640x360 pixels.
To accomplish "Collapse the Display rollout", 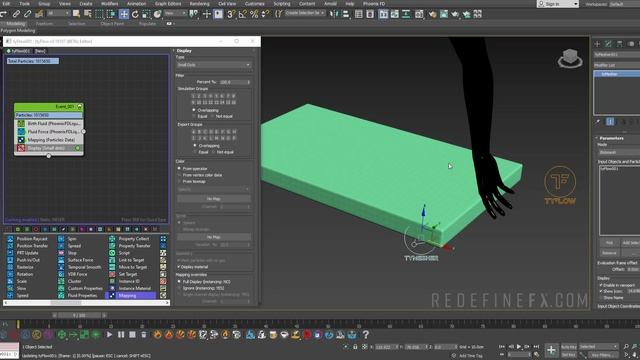I will (184, 51).
